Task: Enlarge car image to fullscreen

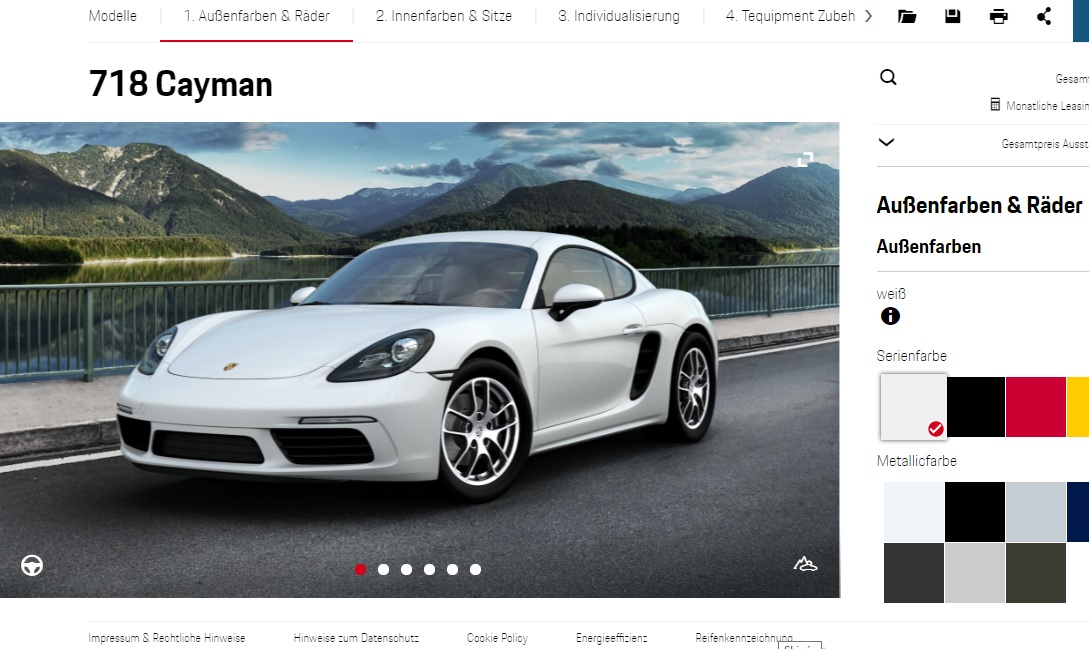Action: click(805, 160)
